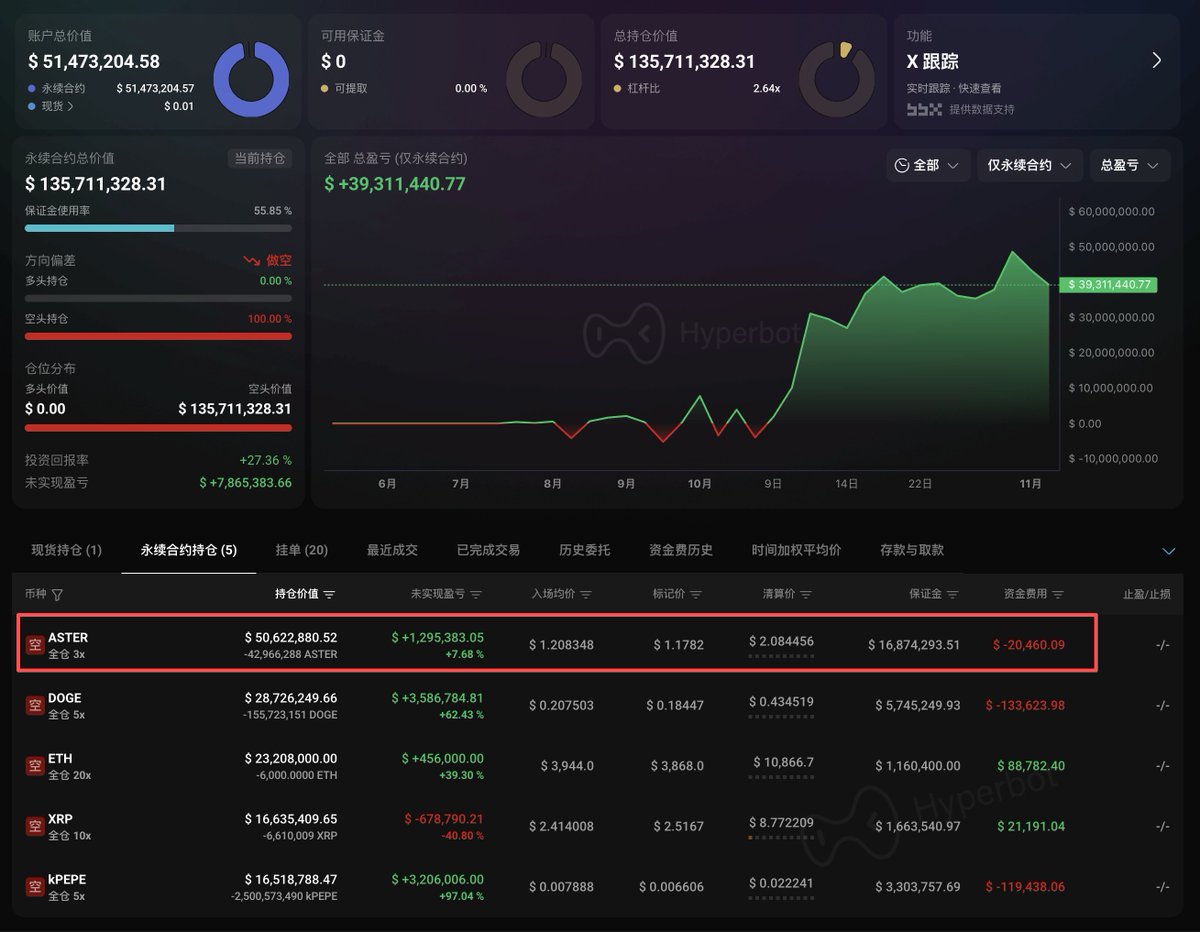Screen dimensions: 1200x932
Task: Click 投资回报率 value +27.36 %
Action: pos(266,460)
